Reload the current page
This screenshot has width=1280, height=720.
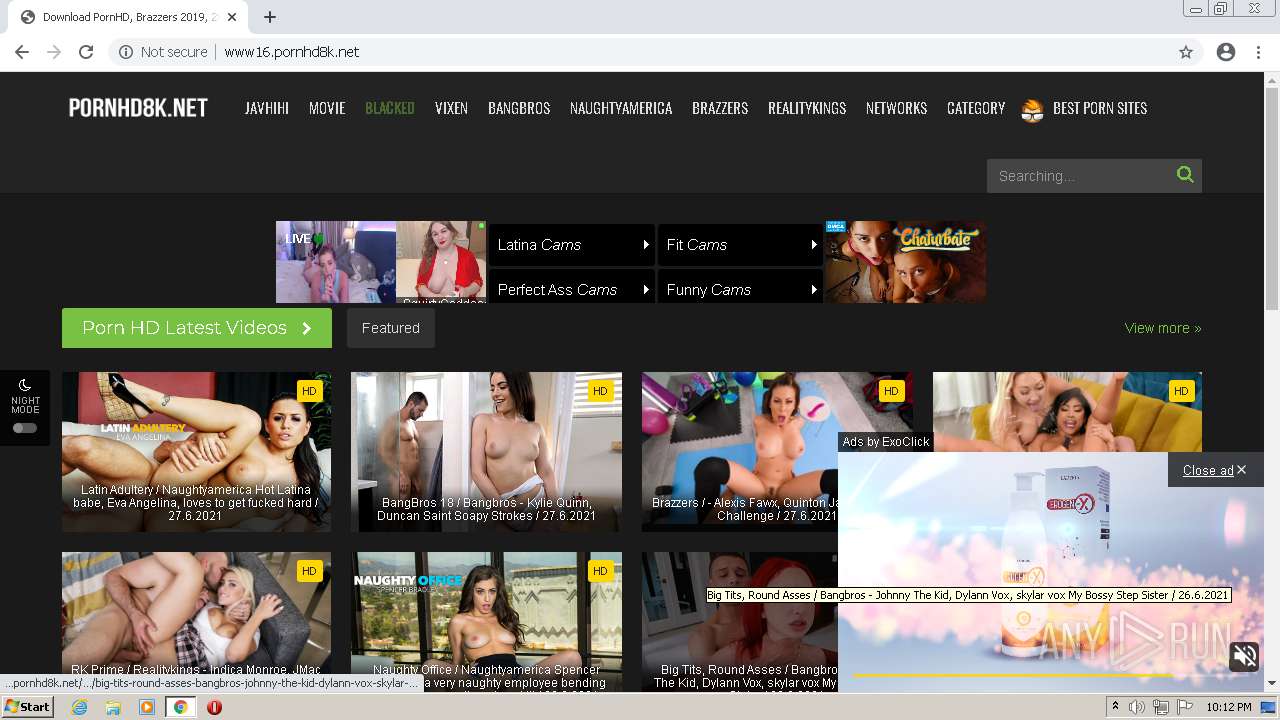86,52
